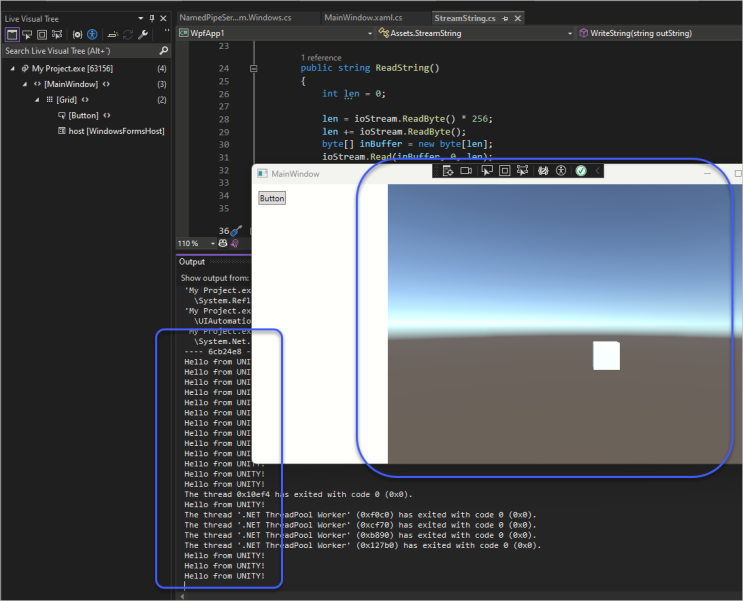Collapse the [MainWindow] tree node

25,84
